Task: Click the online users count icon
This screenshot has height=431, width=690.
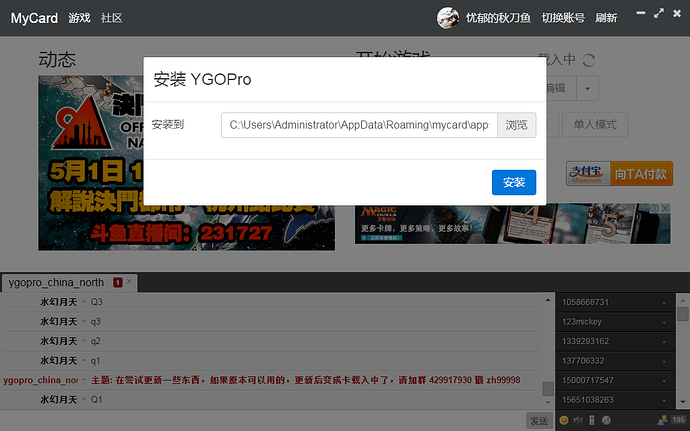Action: pos(662,419)
